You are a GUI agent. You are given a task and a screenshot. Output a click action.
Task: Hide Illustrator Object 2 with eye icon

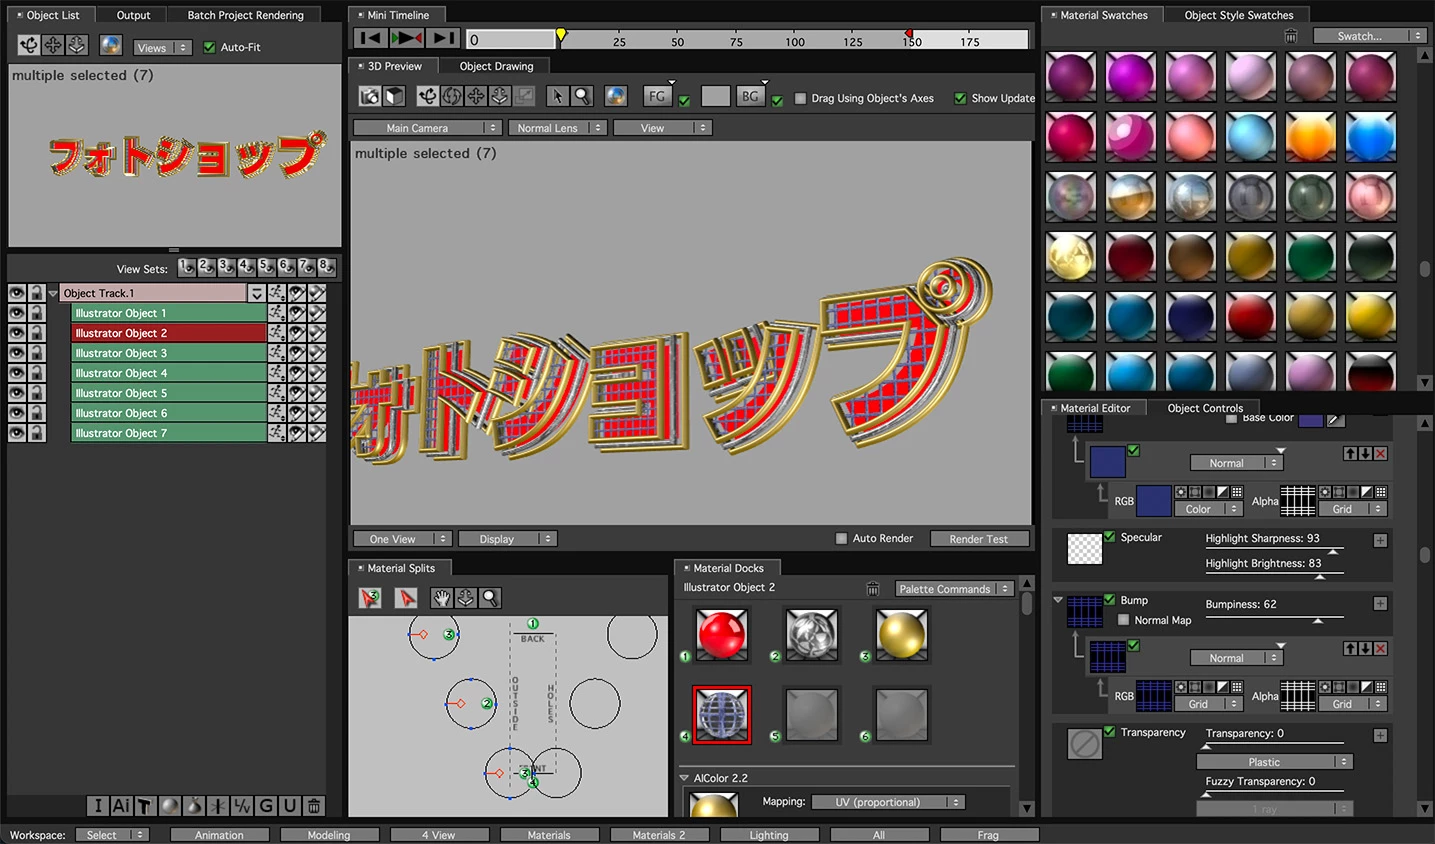(x=16, y=333)
